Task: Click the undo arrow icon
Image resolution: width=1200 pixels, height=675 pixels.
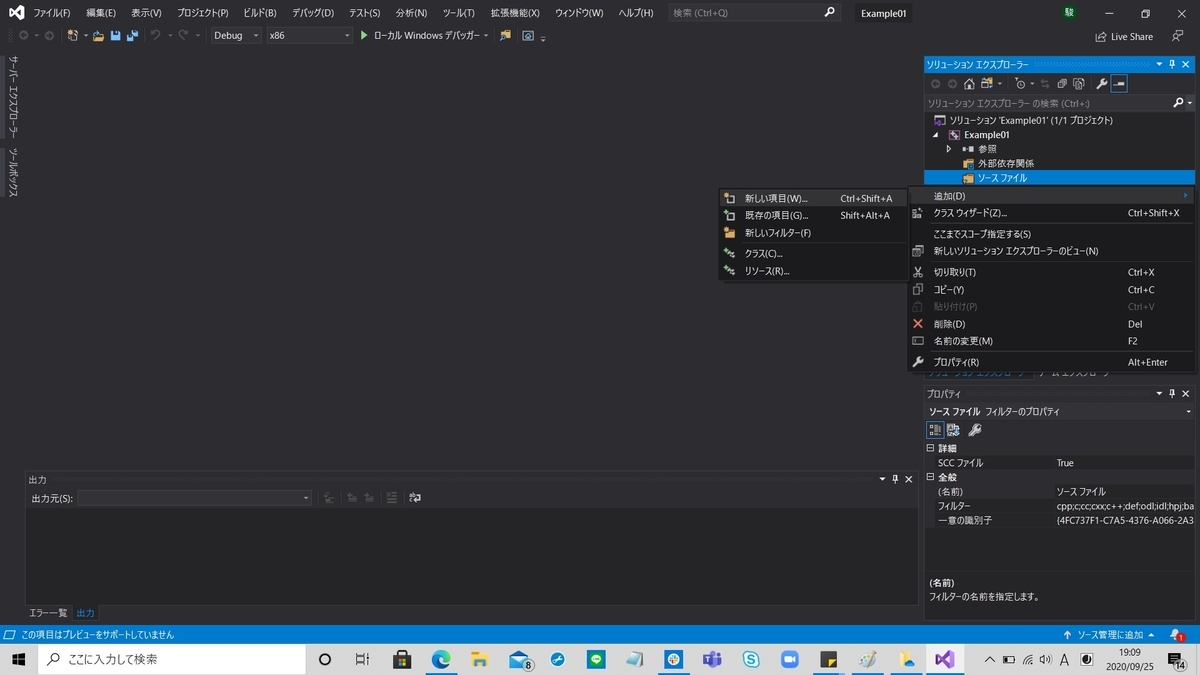Action: click(155, 35)
